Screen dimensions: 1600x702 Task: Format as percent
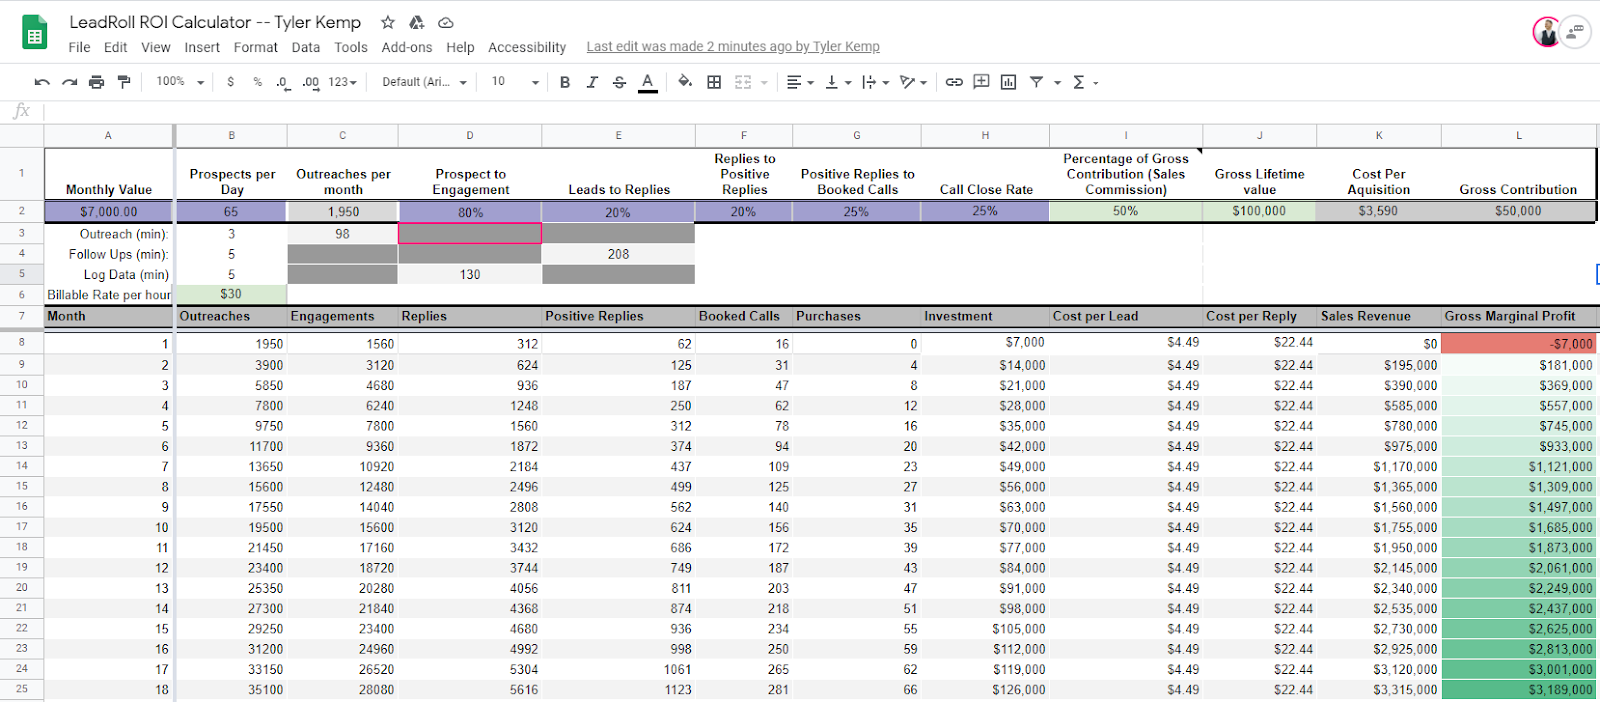[x=257, y=82]
